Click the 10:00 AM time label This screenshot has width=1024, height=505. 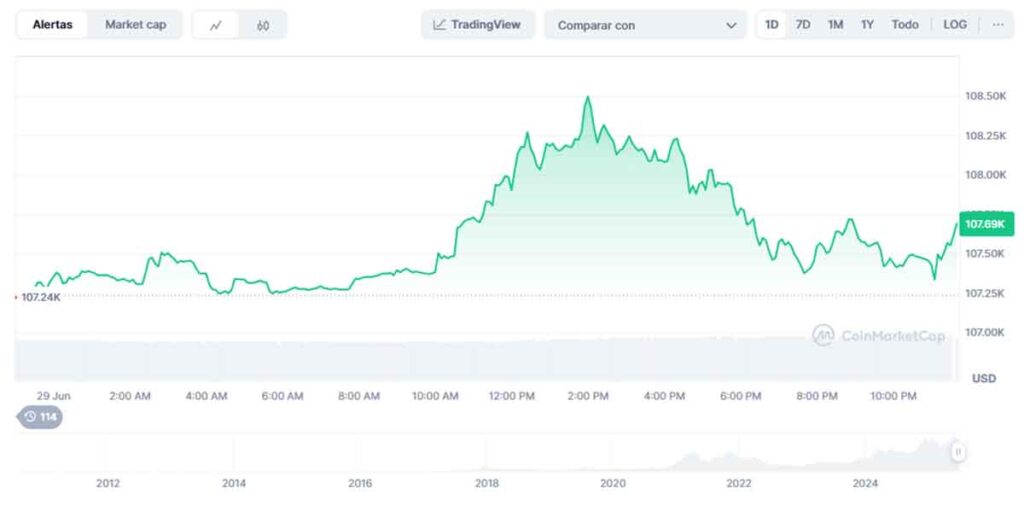coord(435,396)
